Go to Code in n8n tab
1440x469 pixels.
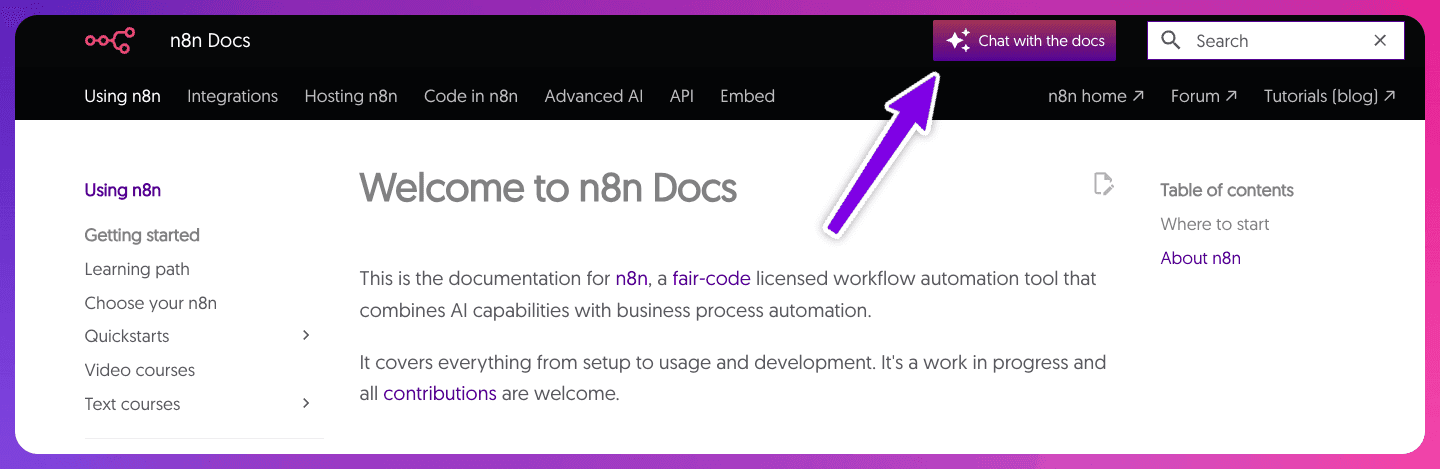[x=471, y=96]
